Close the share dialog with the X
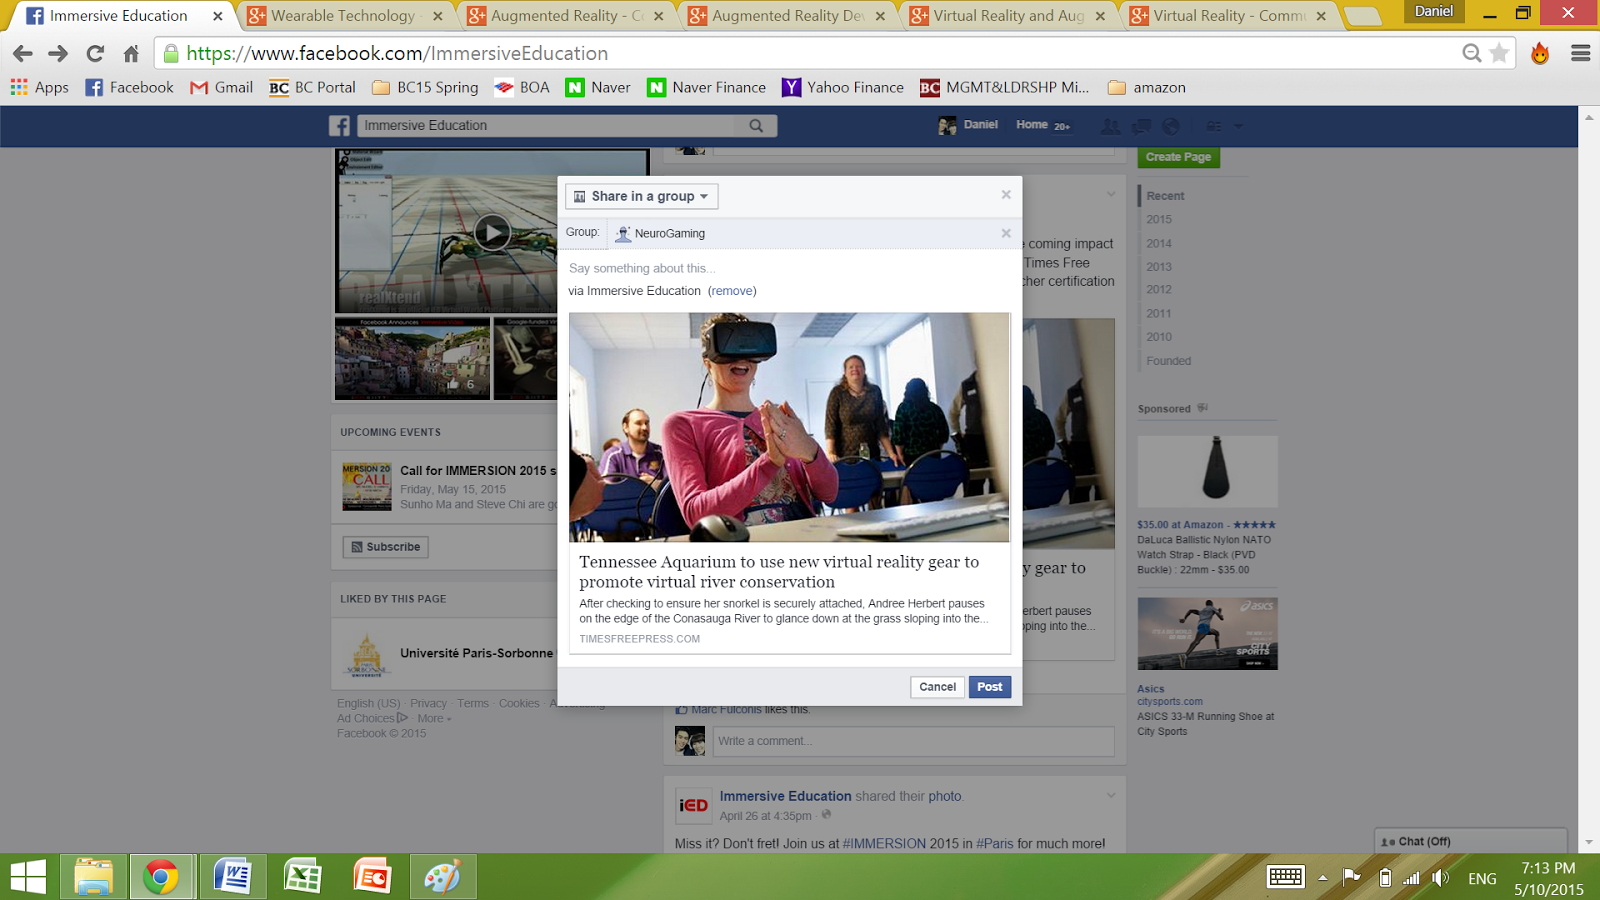 (x=1006, y=195)
